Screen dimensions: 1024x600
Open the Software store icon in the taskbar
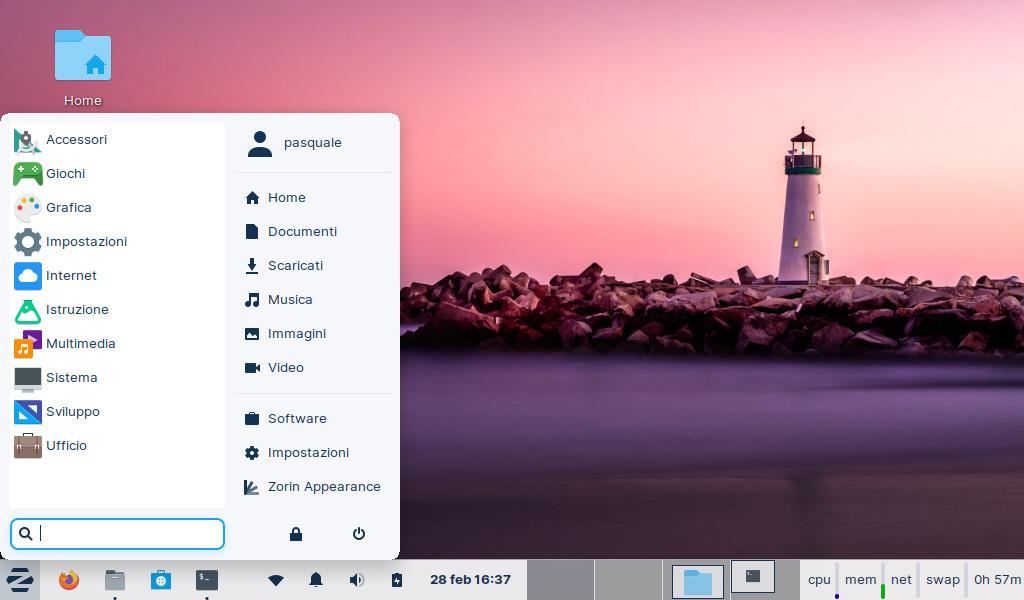click(161, 580)
